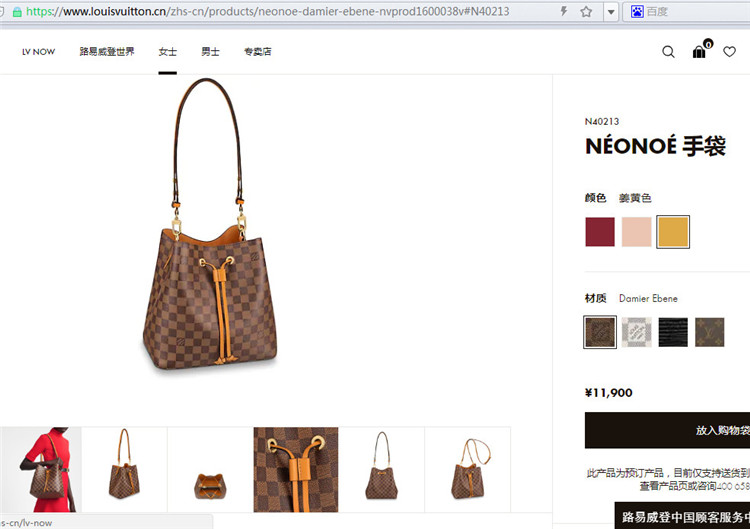Click the wishlist heart icon
The height and width of the screenshot is (529, 750).
coord(729,52)
